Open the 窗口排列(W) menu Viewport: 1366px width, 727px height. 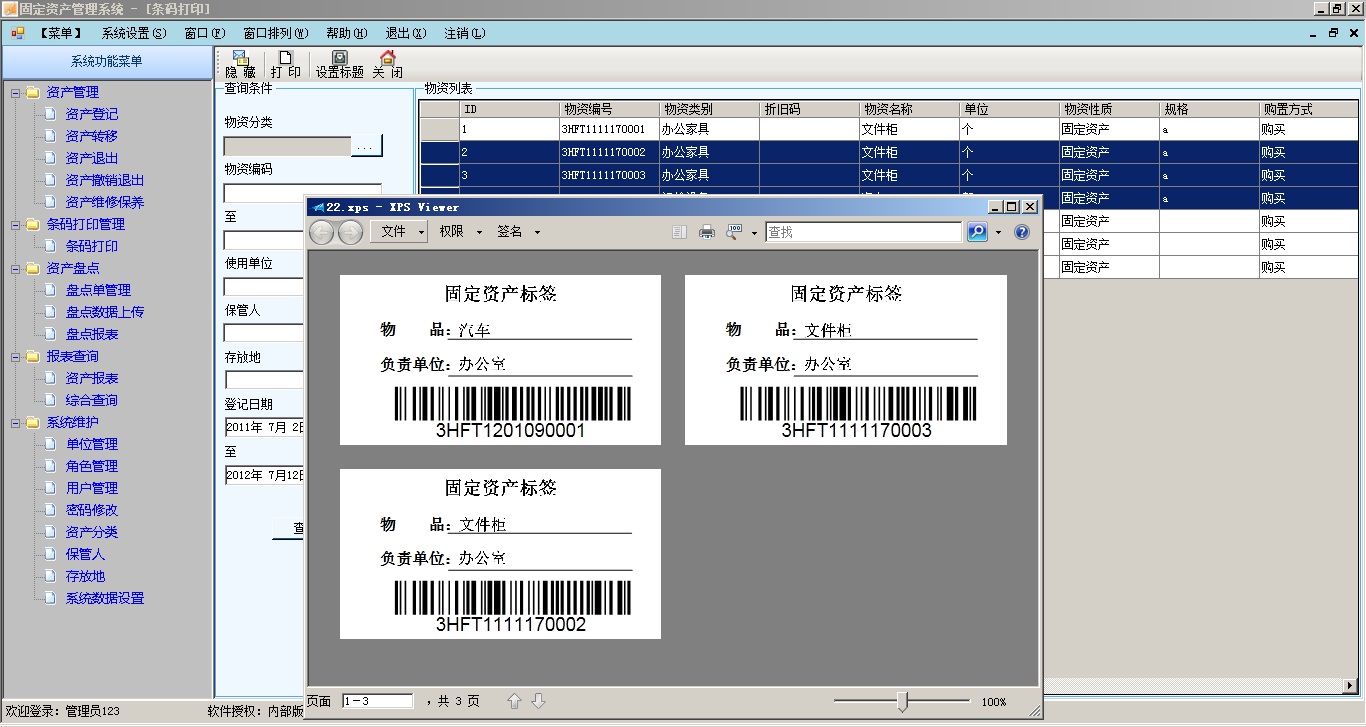click(x=276, y=33)
